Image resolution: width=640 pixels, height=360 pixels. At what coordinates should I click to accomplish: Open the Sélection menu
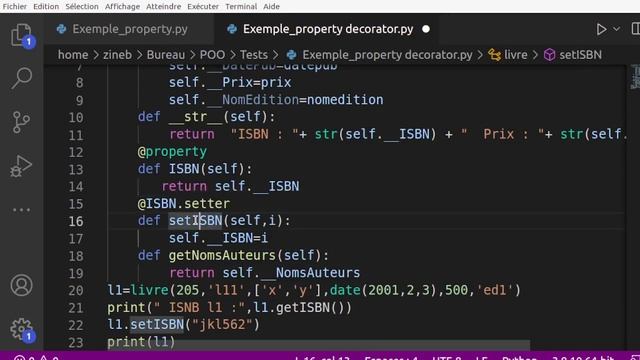[82, 7]
